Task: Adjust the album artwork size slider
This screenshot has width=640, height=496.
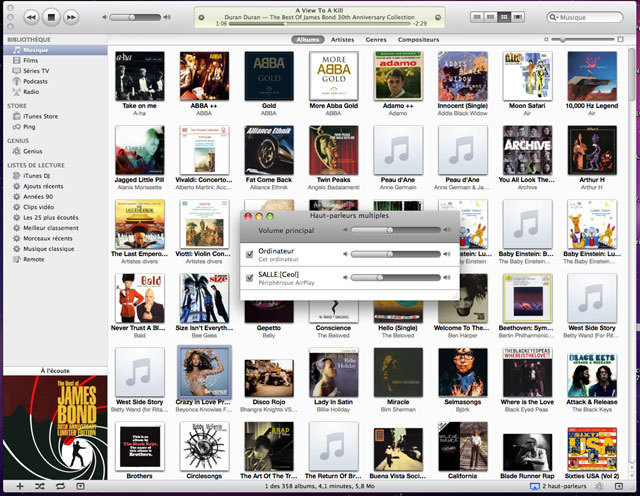Action: pyautogui.click(x=583, y=39)
